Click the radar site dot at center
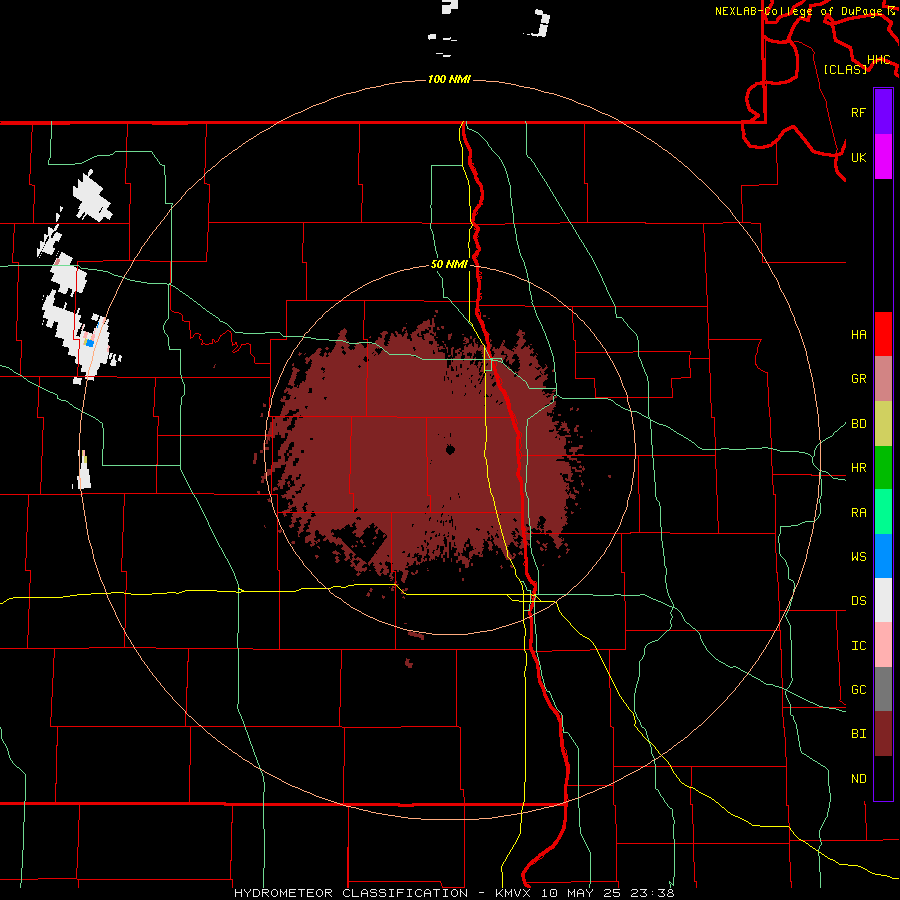This screenshot has height=900, width=900. point(450,449)
